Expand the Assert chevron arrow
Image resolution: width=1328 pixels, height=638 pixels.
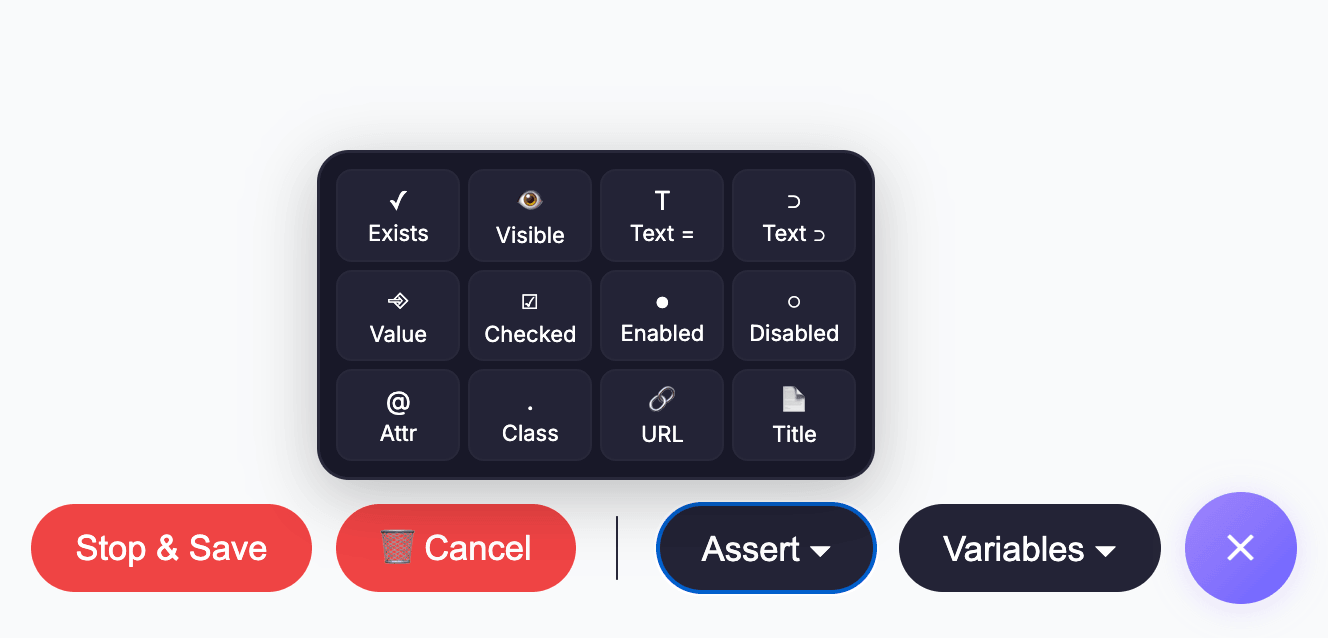coord(822,550)
